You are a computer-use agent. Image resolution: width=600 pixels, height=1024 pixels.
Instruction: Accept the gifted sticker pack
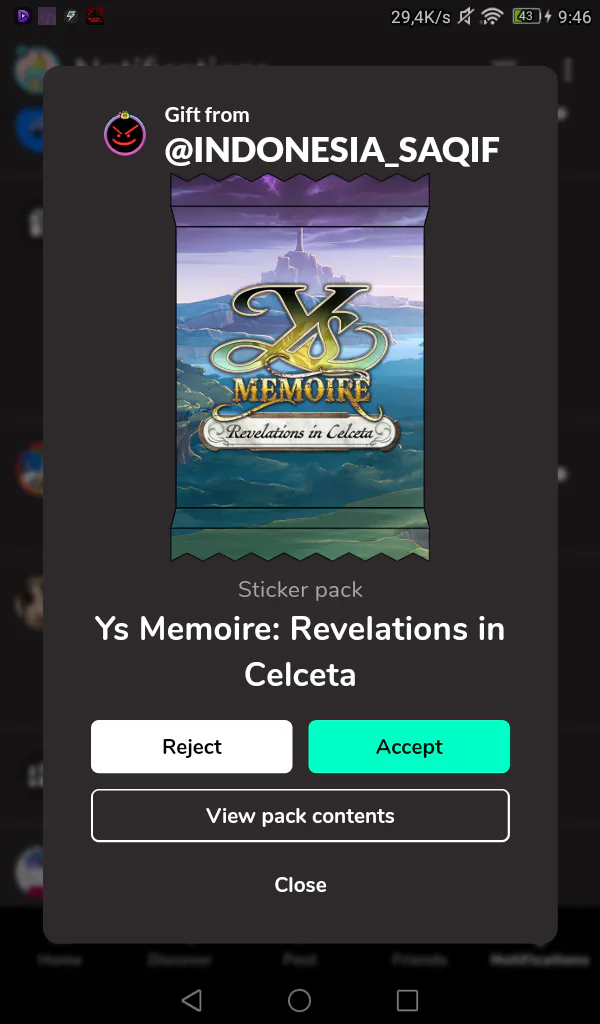(x=409, y=746)
